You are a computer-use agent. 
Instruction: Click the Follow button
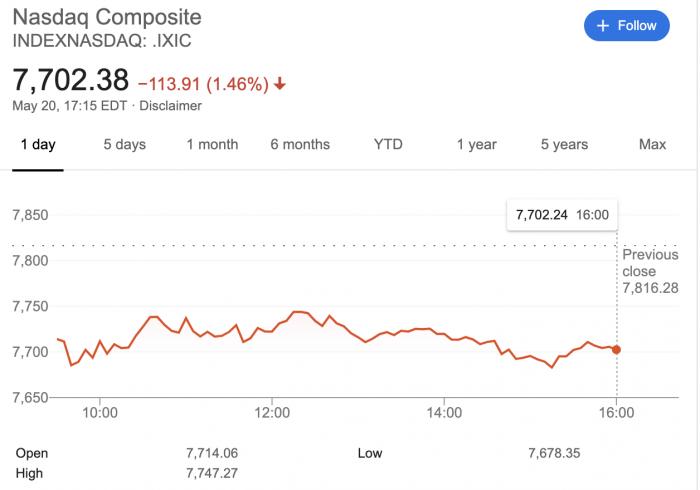[x=627, y=26]
